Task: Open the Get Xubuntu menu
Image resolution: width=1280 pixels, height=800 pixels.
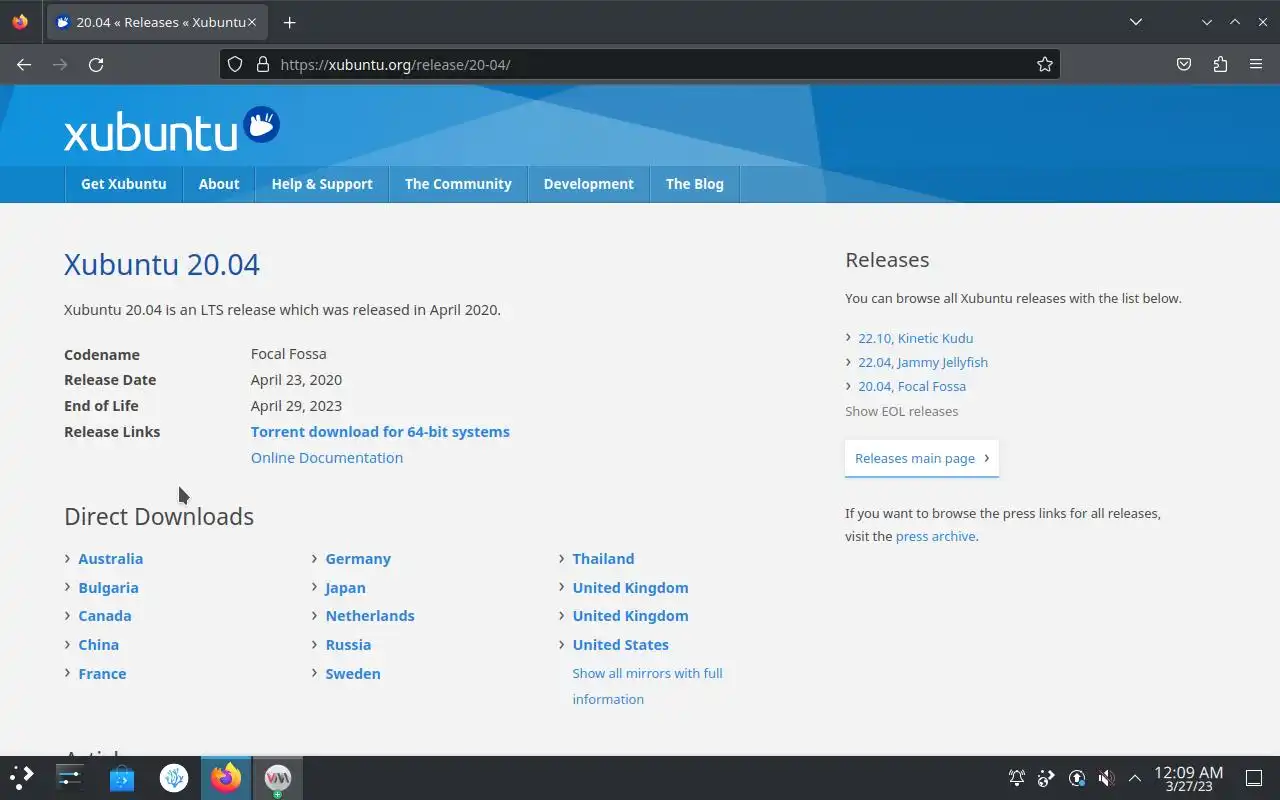Action: point(124,184)
